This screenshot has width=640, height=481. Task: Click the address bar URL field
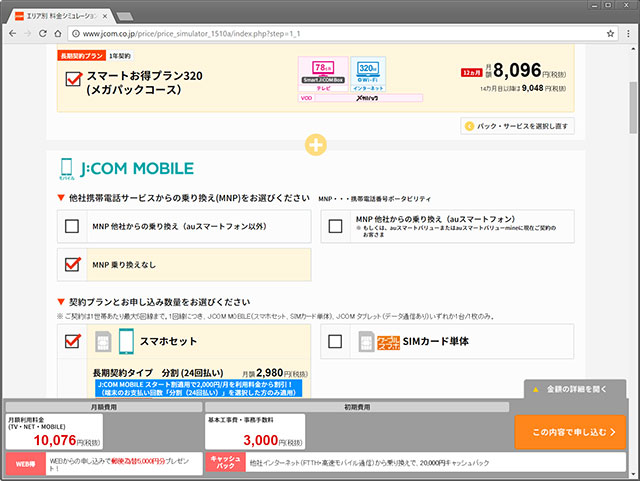point(343,34)
